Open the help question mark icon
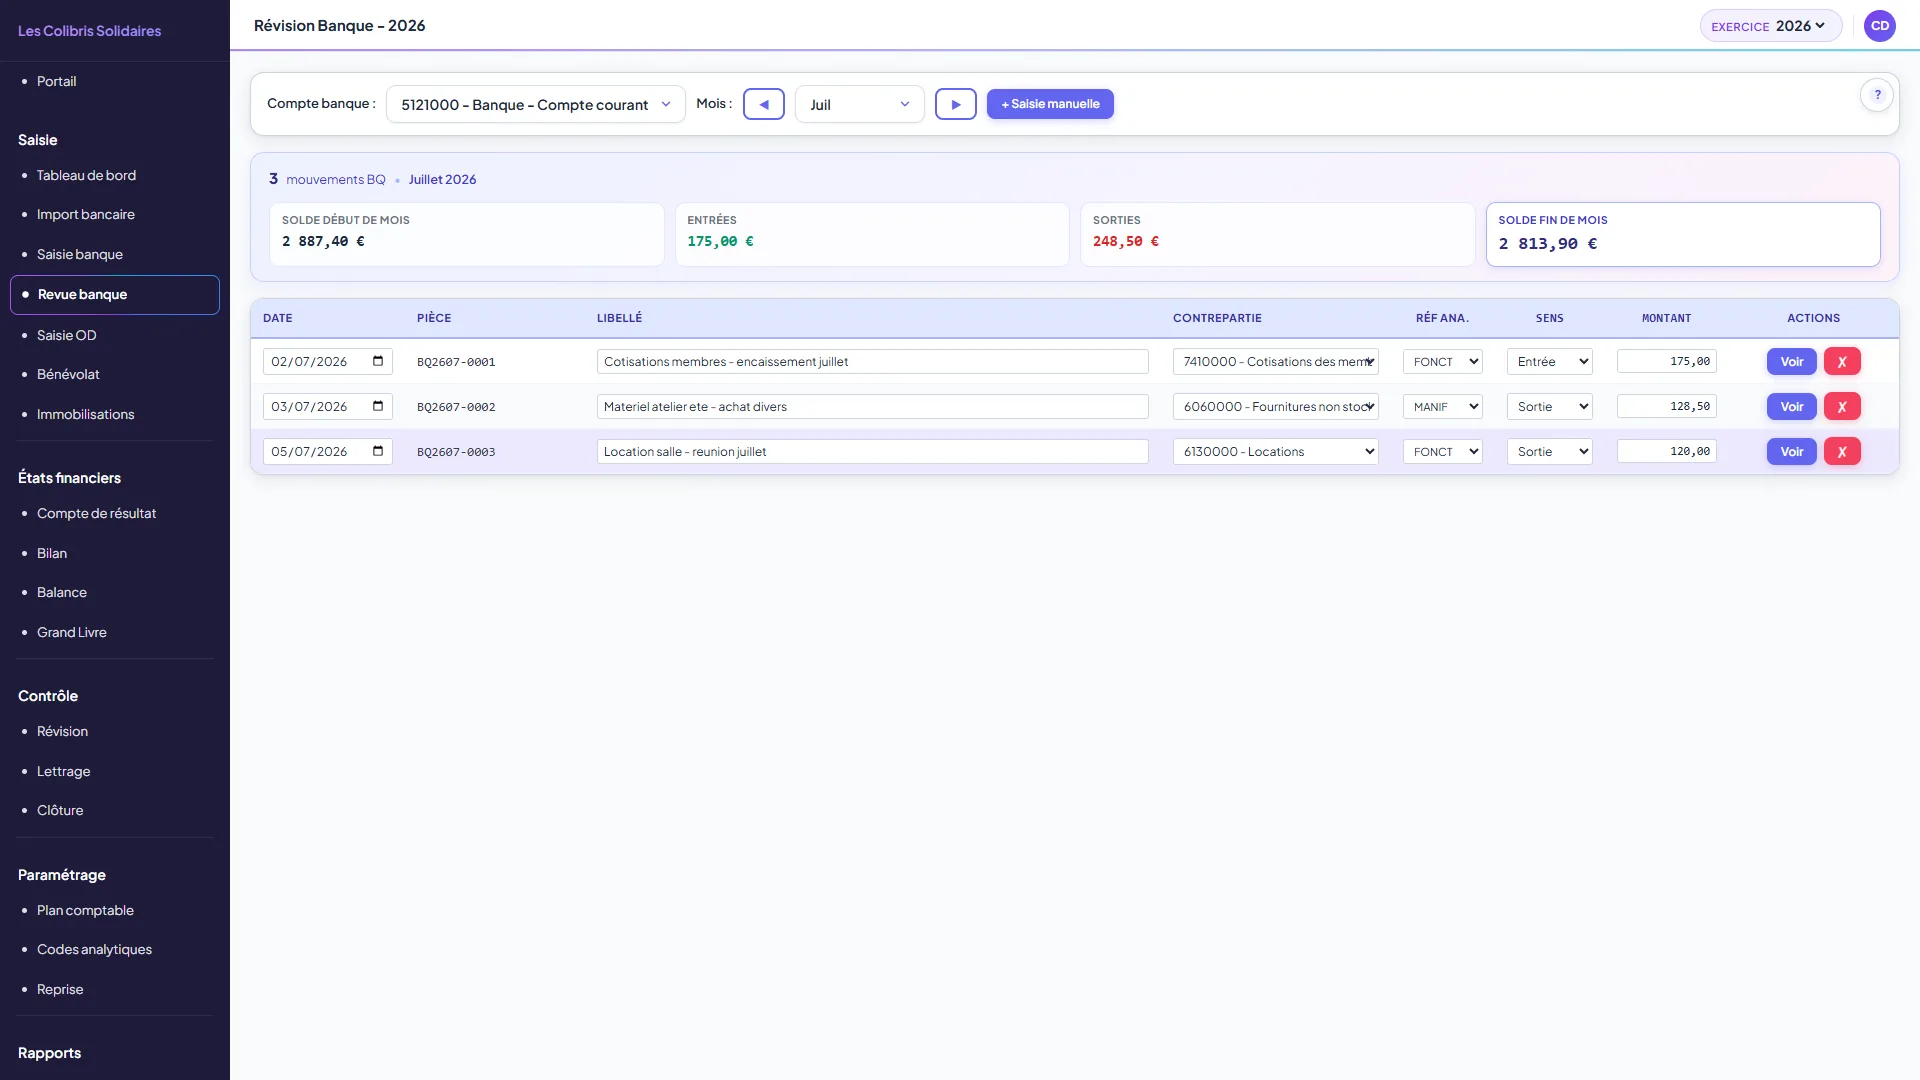Screen dimensions: 1920x1080 pos(1877,95)
